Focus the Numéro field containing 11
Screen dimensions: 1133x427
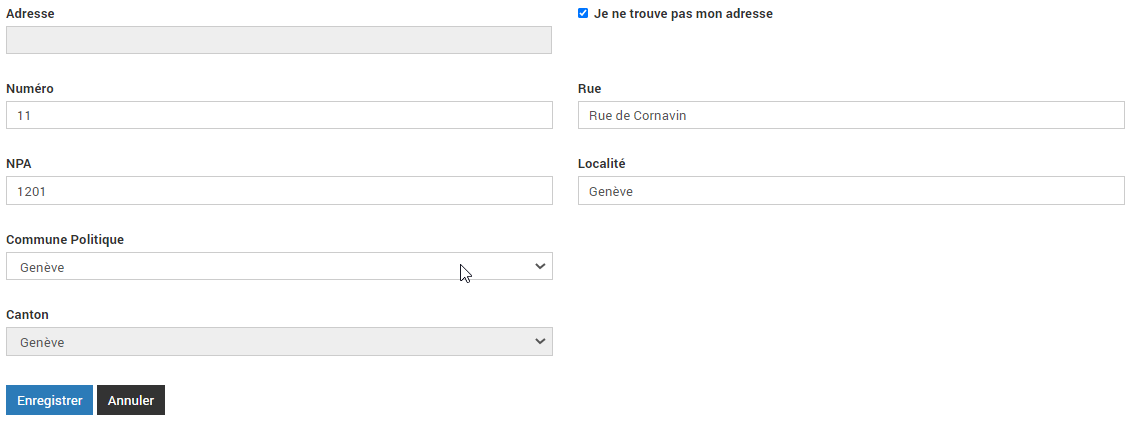[x=279, y=115]
